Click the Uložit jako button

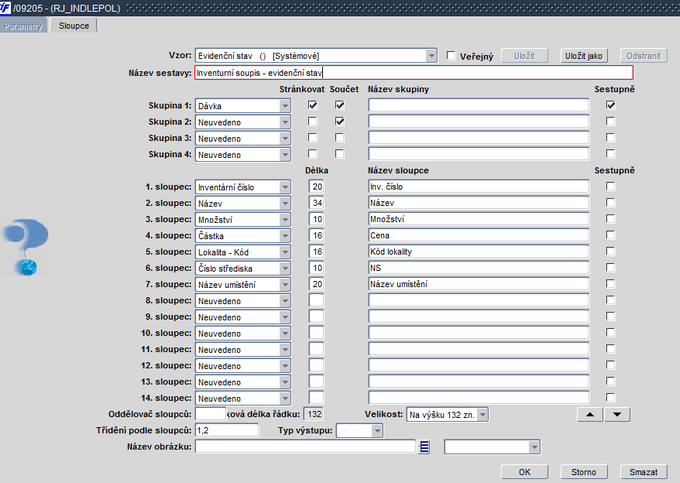point(584,56)
